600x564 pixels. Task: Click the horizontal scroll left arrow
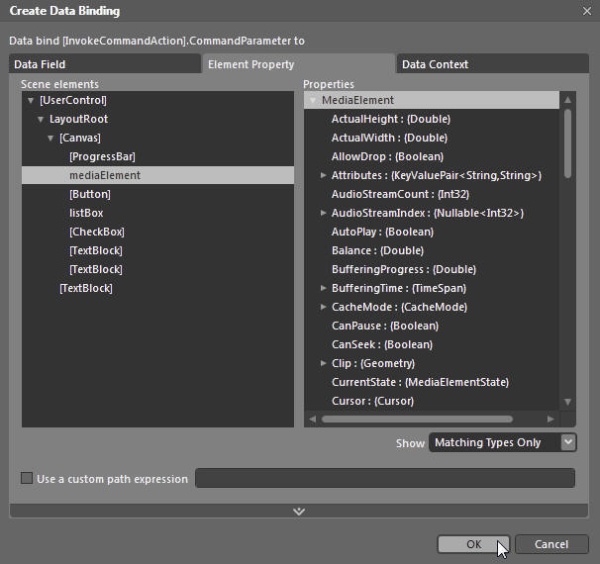(x=313, y=419)
